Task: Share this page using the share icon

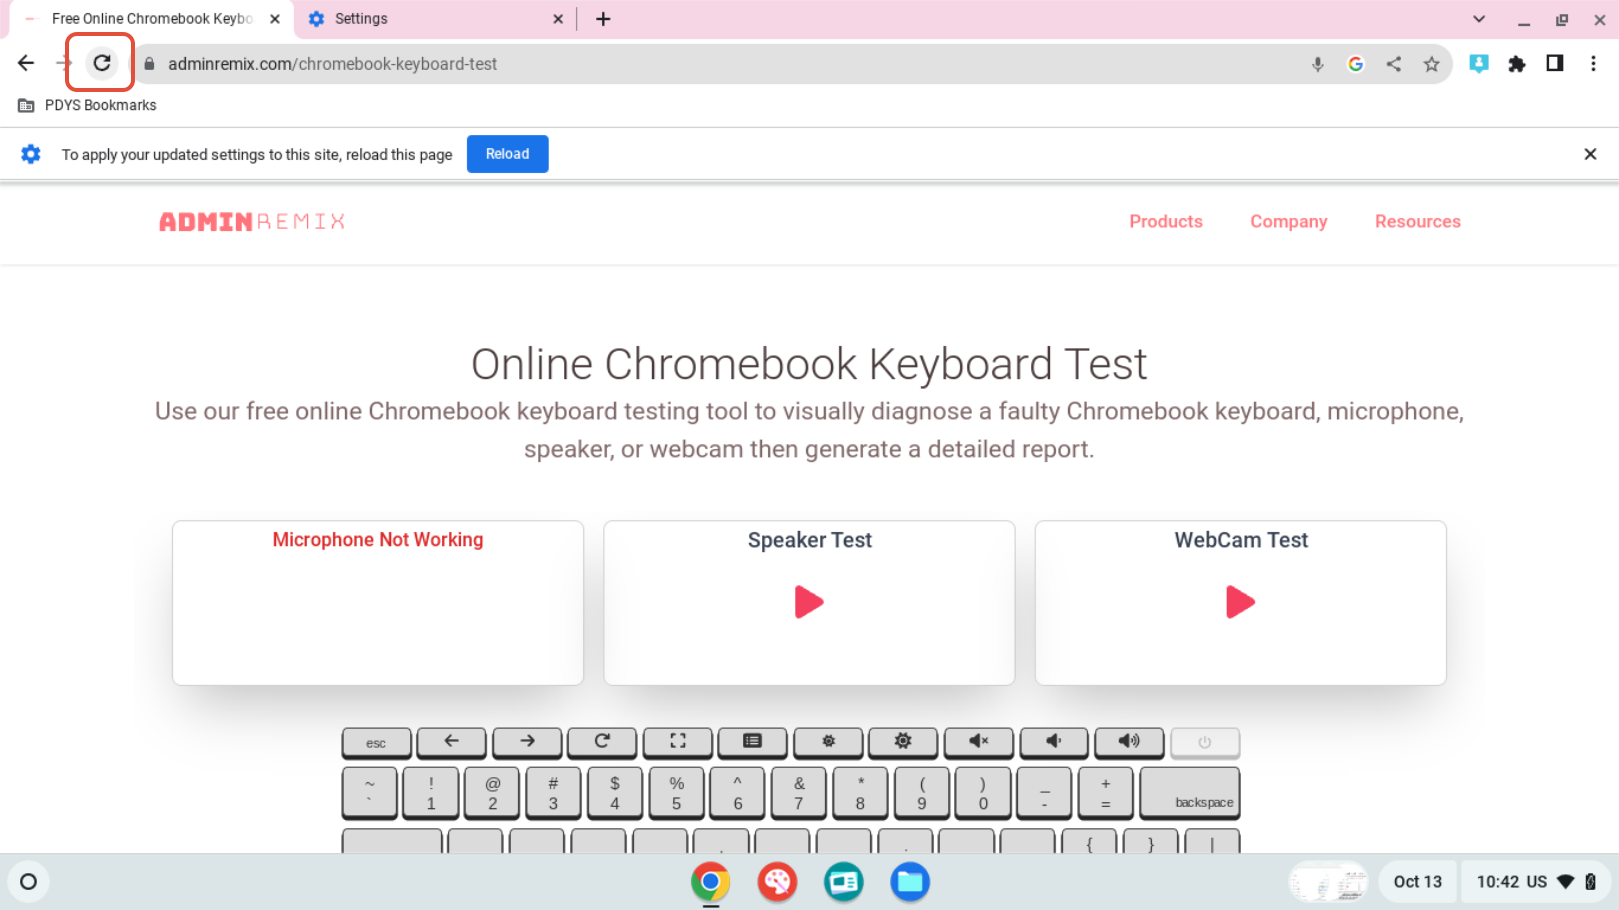Action: 1394,64
